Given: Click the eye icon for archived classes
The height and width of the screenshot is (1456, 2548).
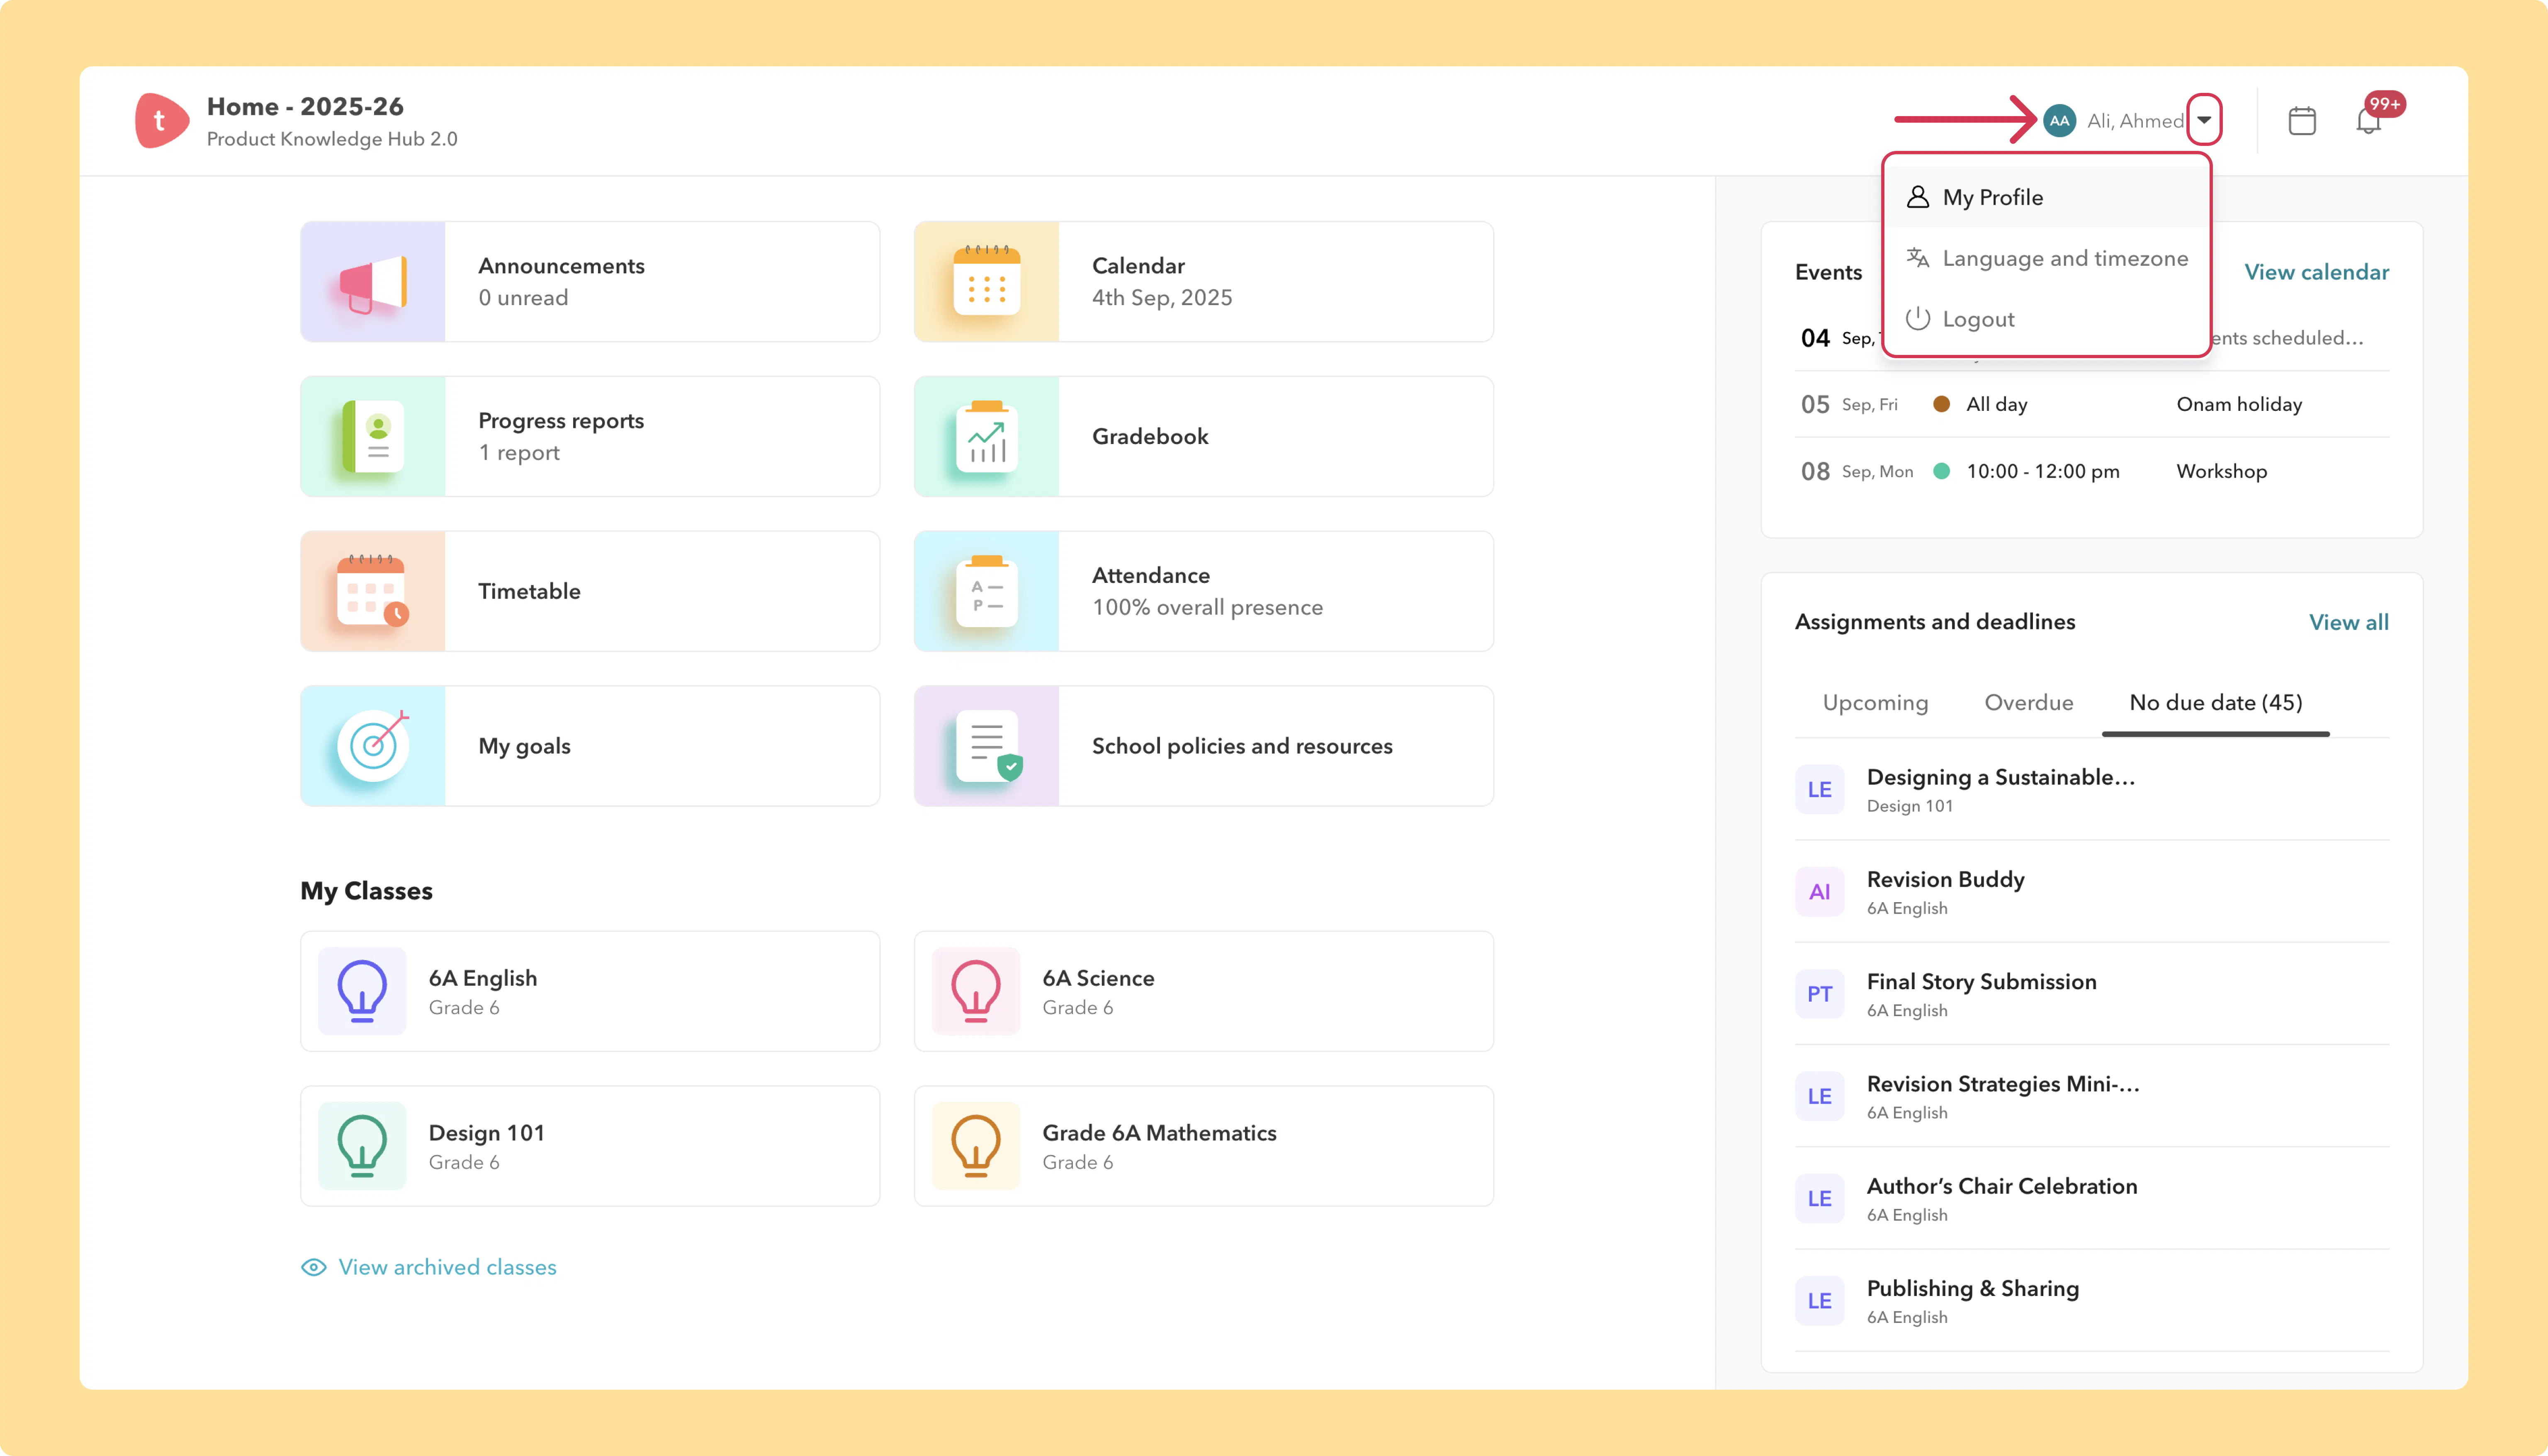Looking at the screenshot, I should pos(314,1267).
